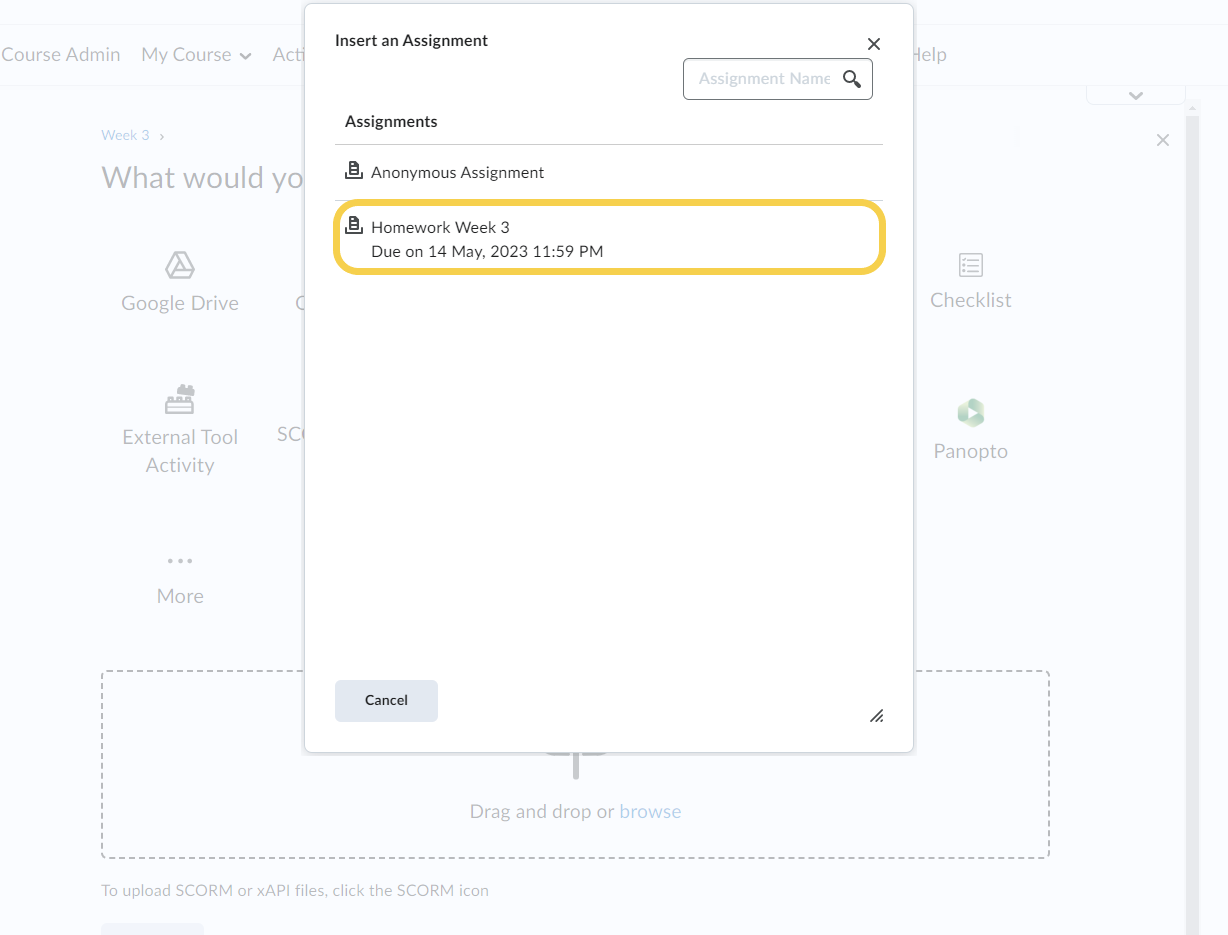
Task: Open the Course Admin menu item
Action: click(x=60, y=55)
